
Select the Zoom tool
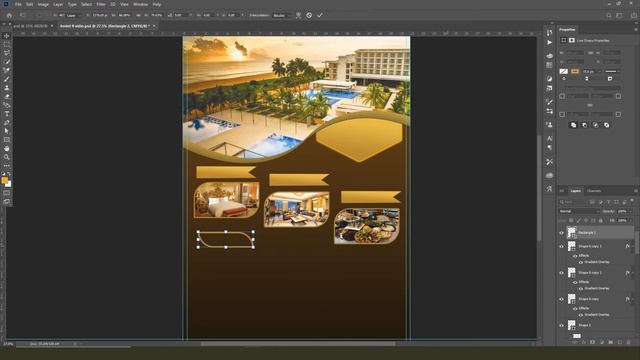7,157
